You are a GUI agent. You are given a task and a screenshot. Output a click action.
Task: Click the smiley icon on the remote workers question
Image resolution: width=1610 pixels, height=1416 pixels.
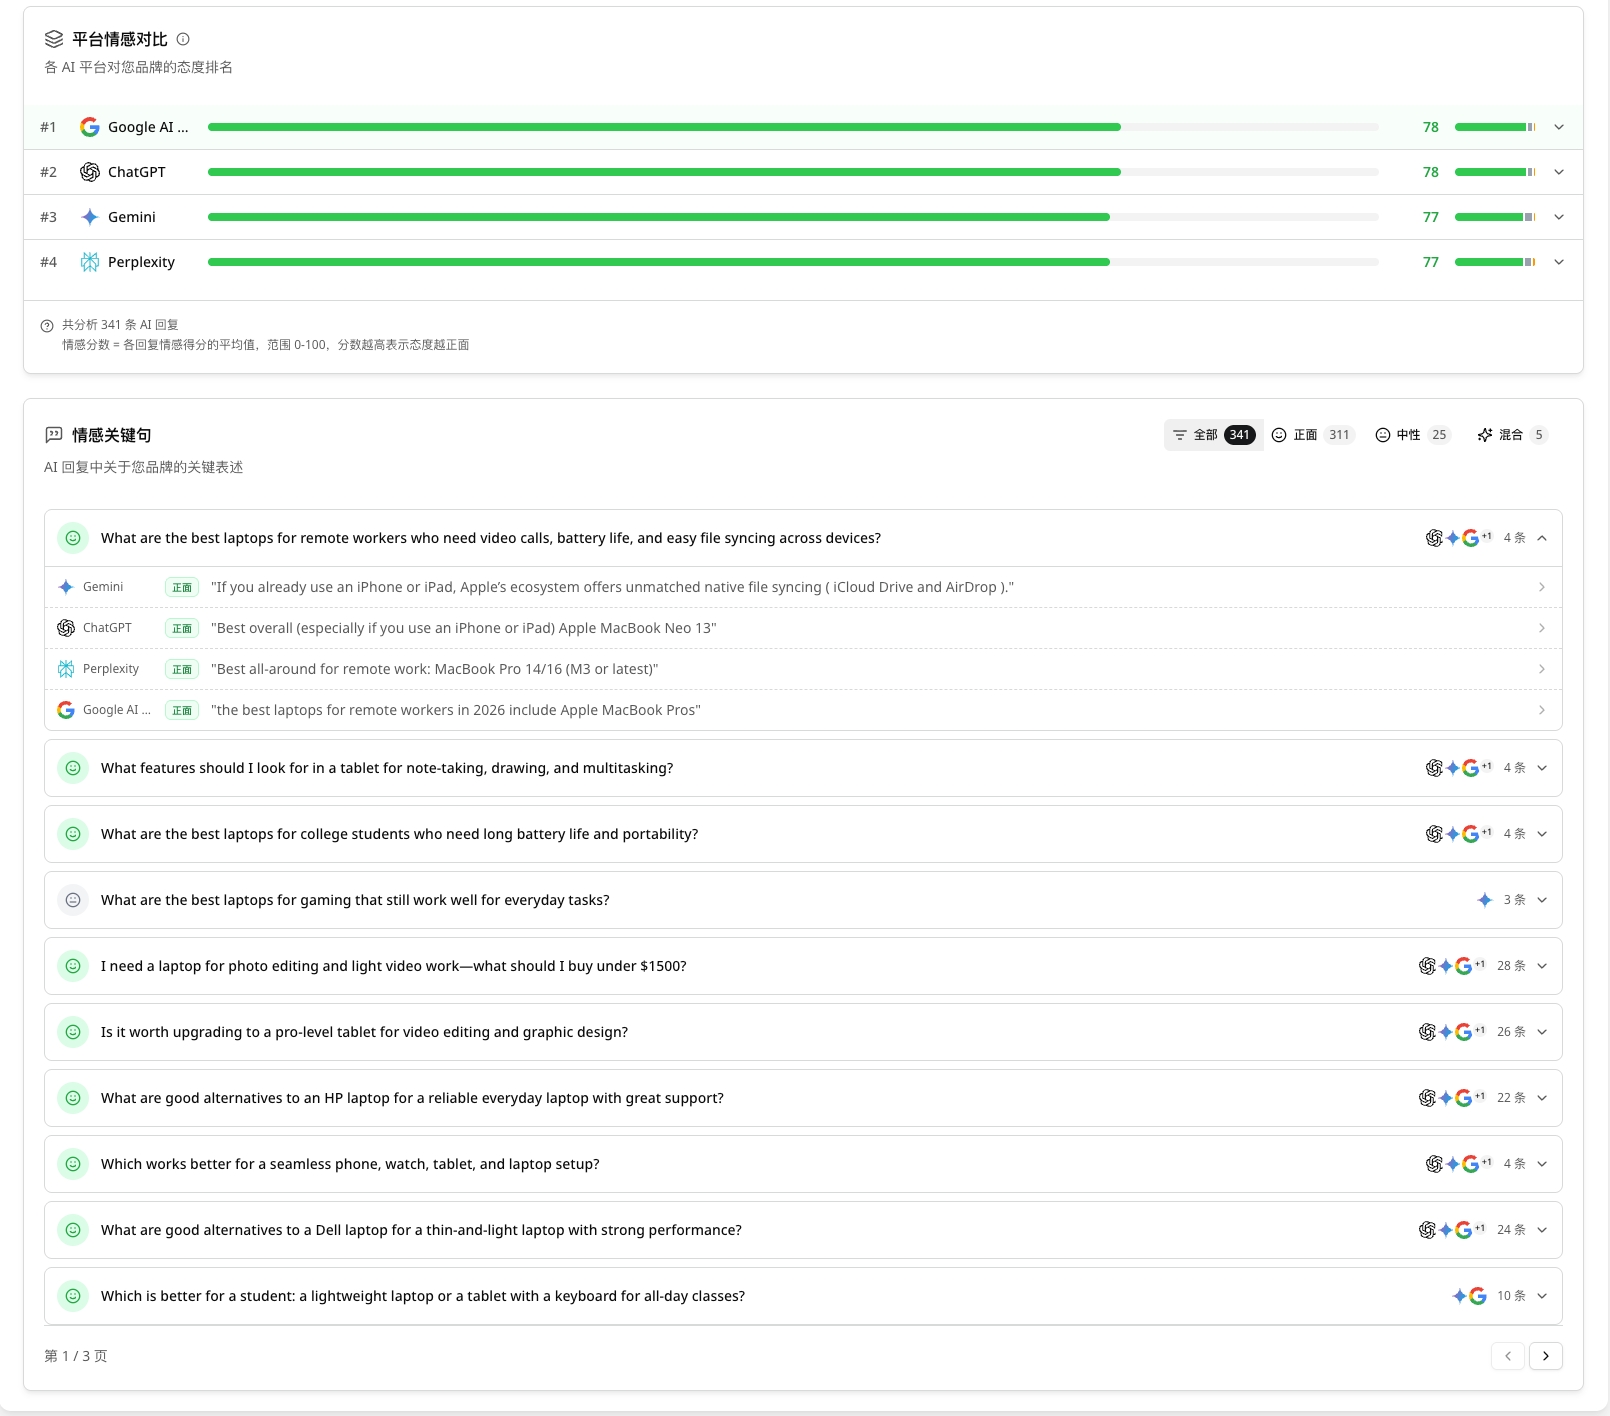coord(73,538)
